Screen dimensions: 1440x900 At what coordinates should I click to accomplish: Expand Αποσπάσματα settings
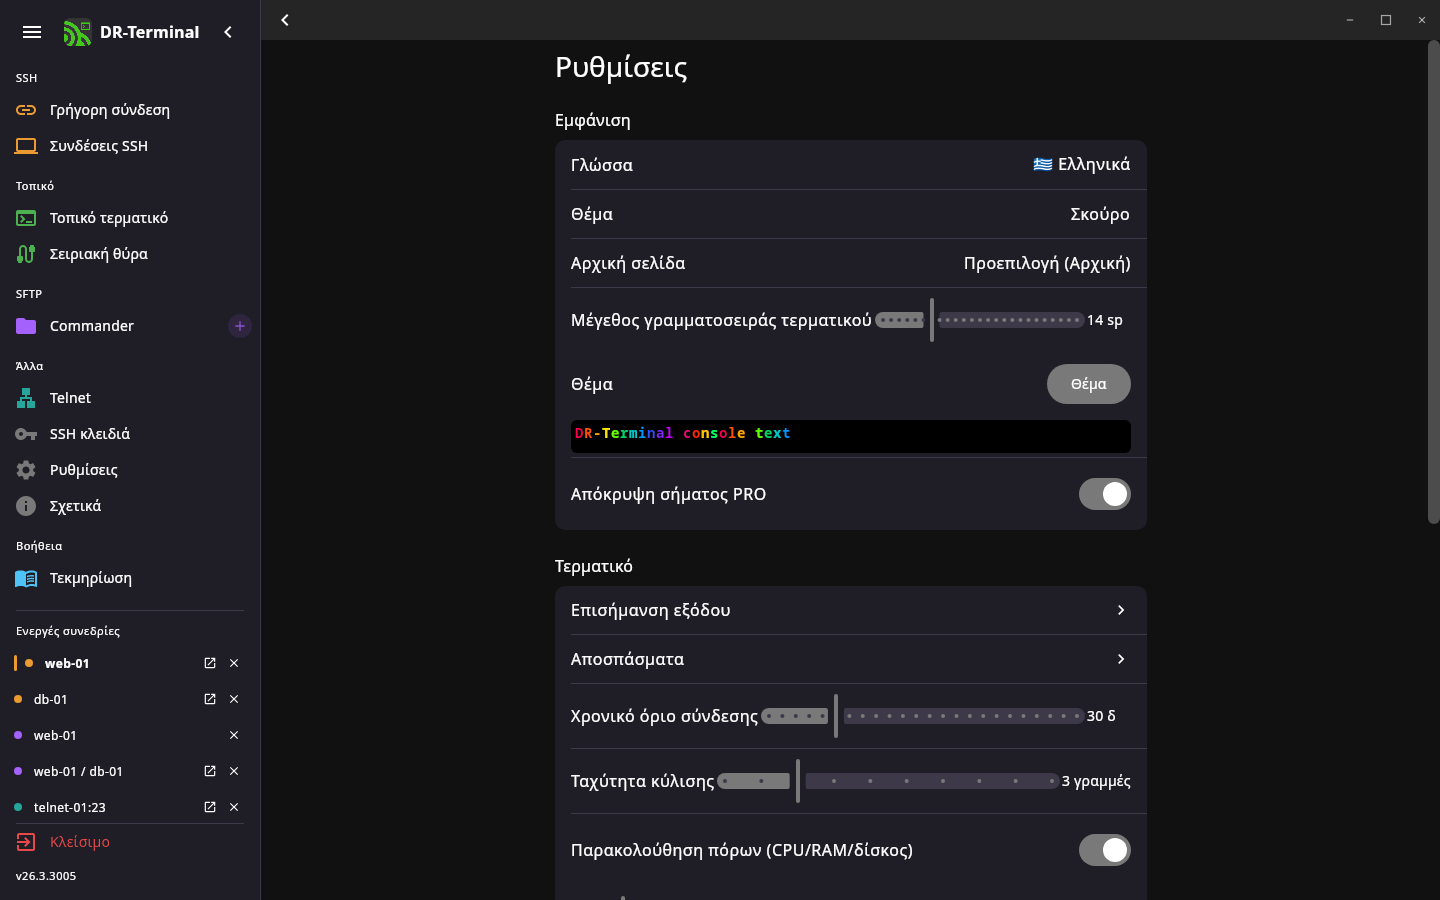point(851,659)
